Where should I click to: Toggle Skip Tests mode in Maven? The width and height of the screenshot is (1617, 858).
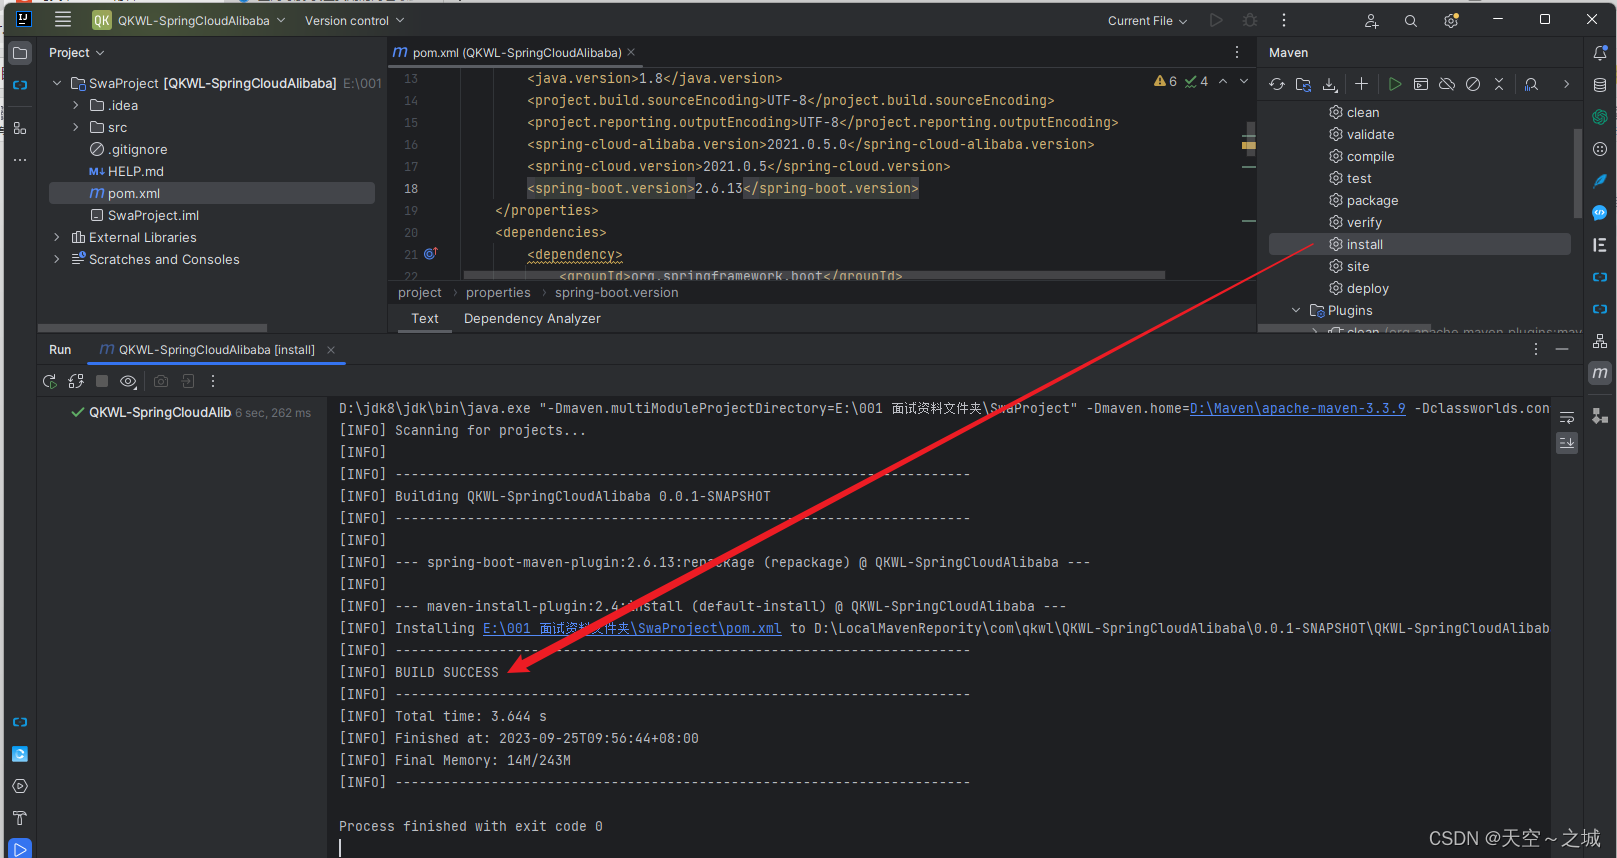tap(1473, 84)
